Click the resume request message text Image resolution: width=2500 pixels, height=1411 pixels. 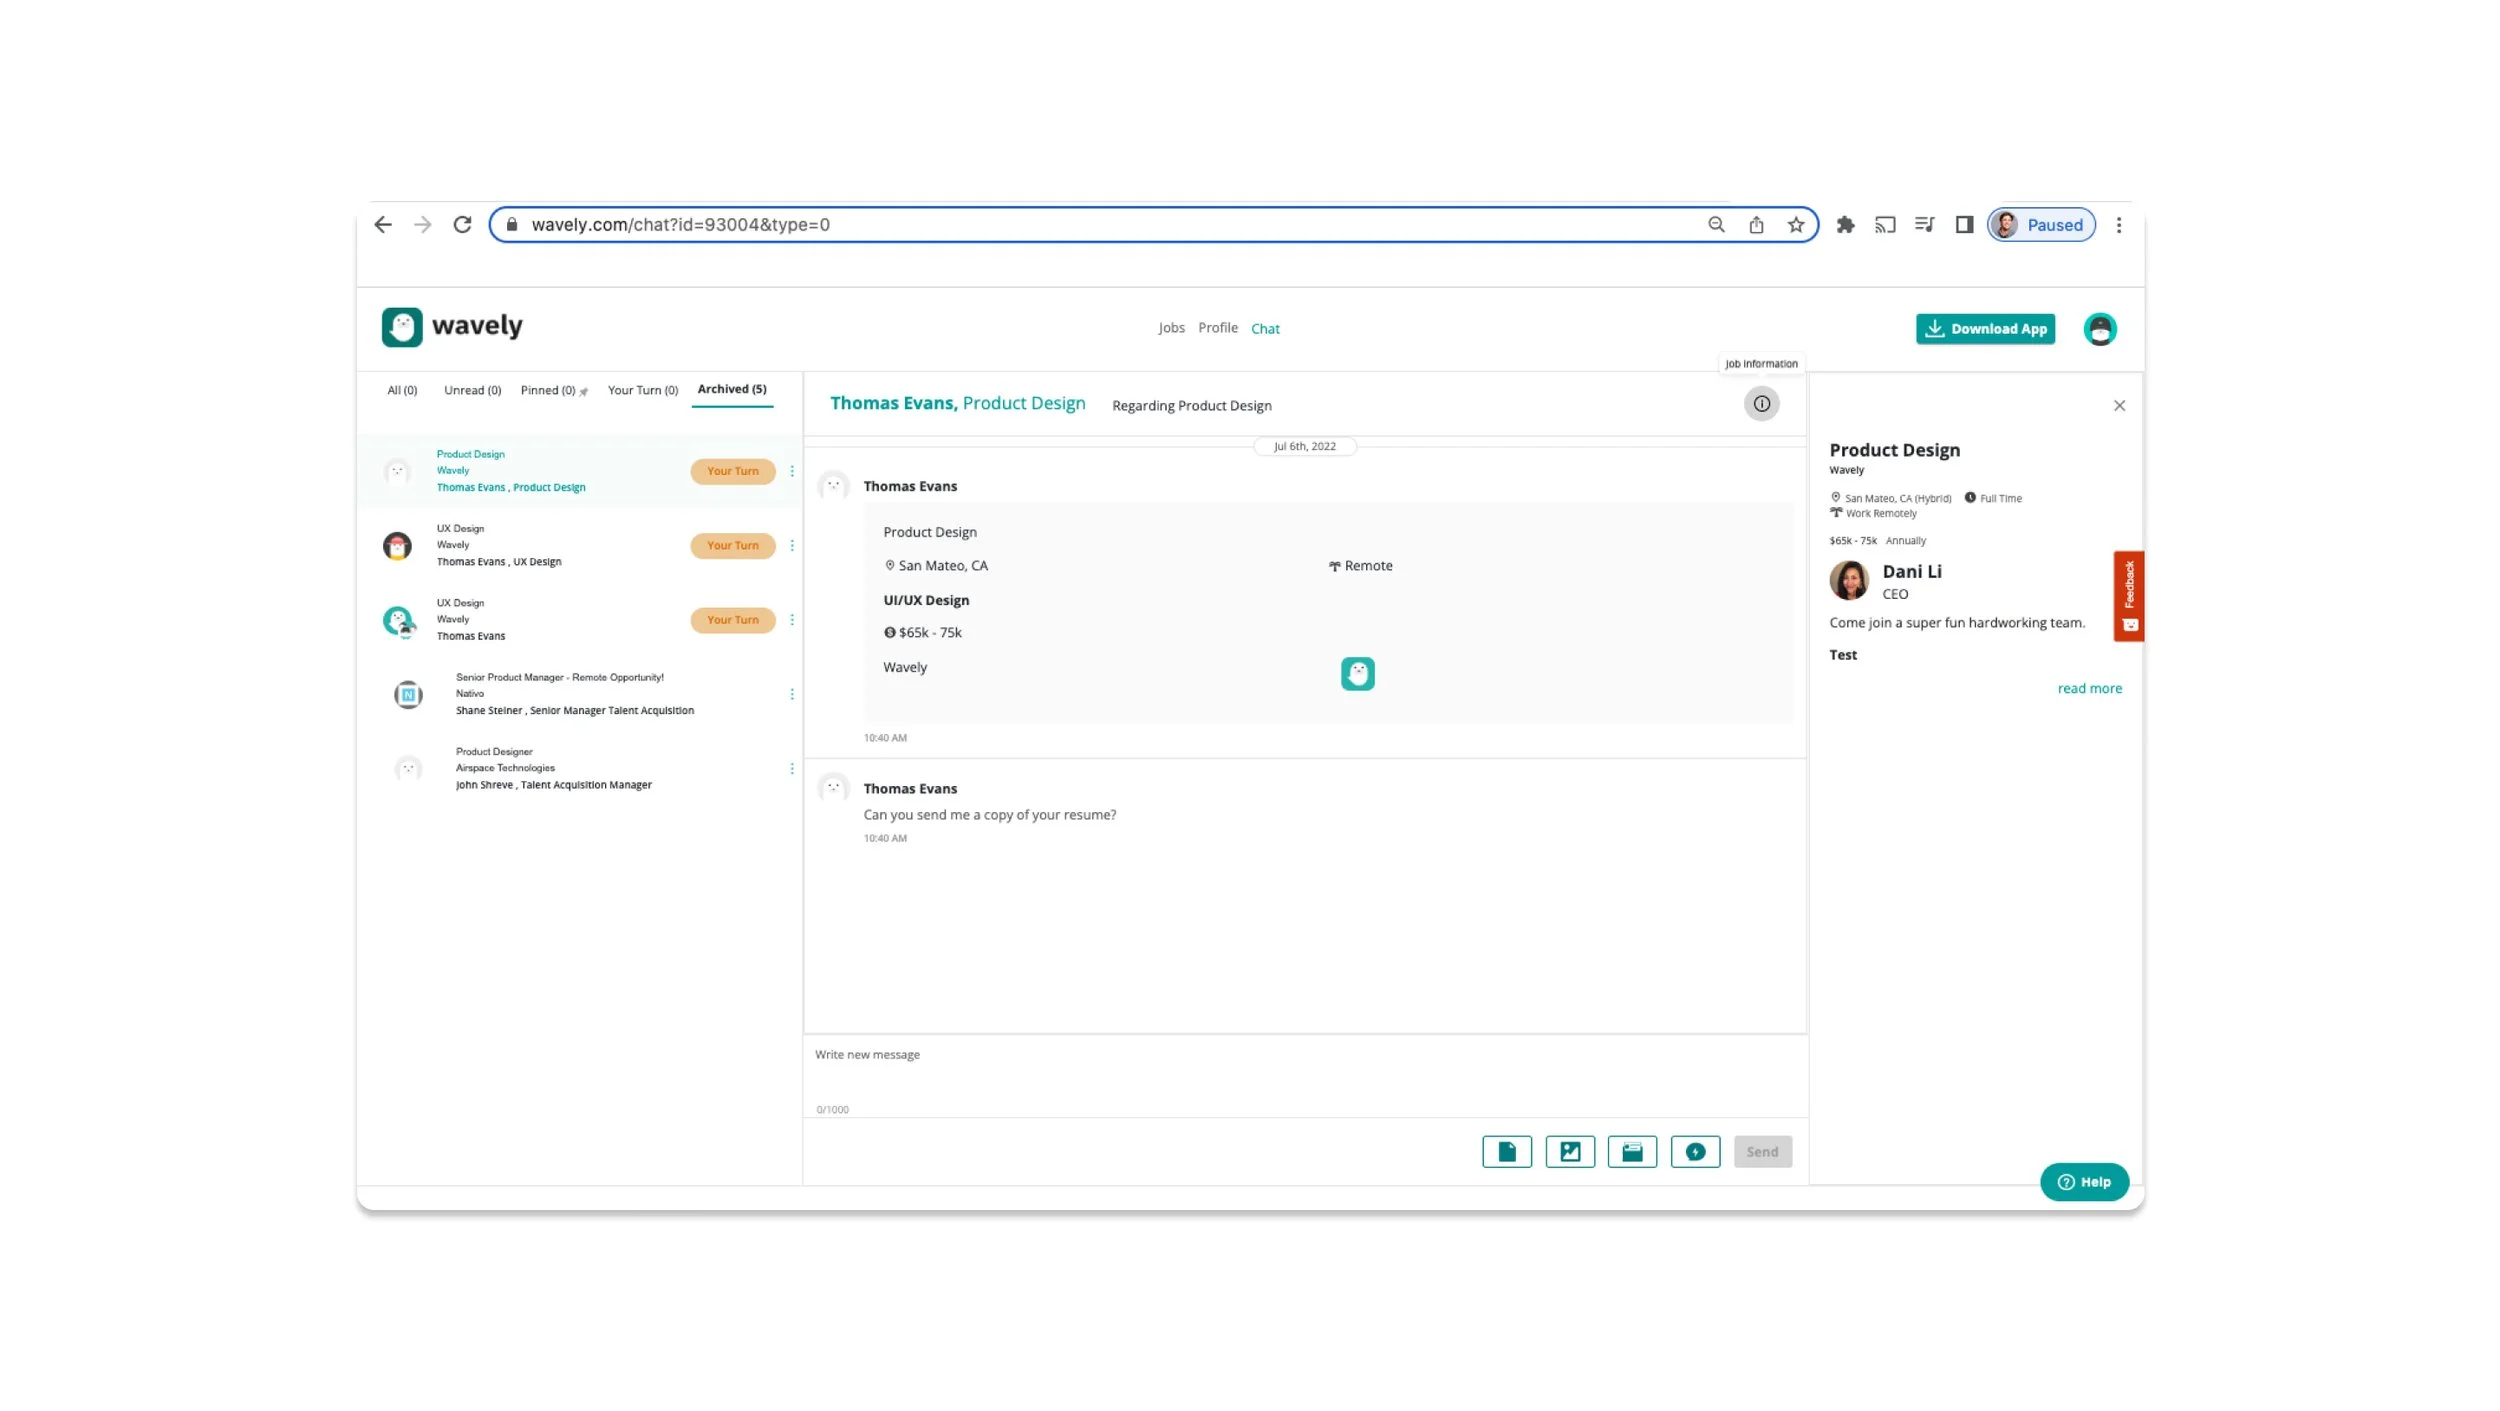point(989,815)
